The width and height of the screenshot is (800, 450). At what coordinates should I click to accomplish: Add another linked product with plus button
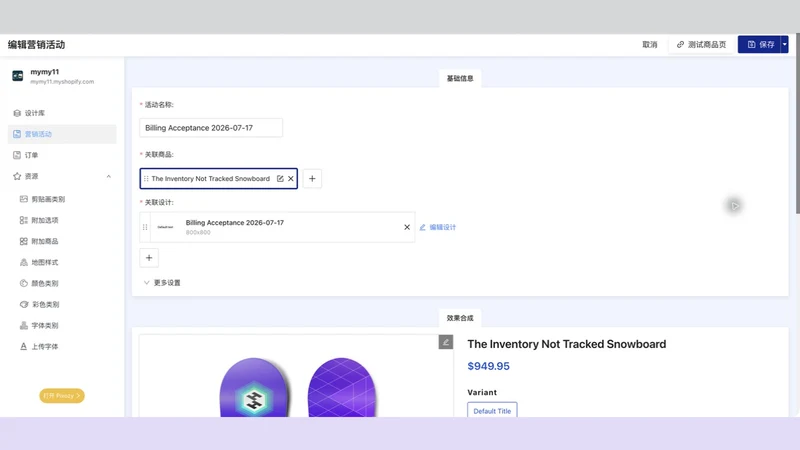pos(312,179)
